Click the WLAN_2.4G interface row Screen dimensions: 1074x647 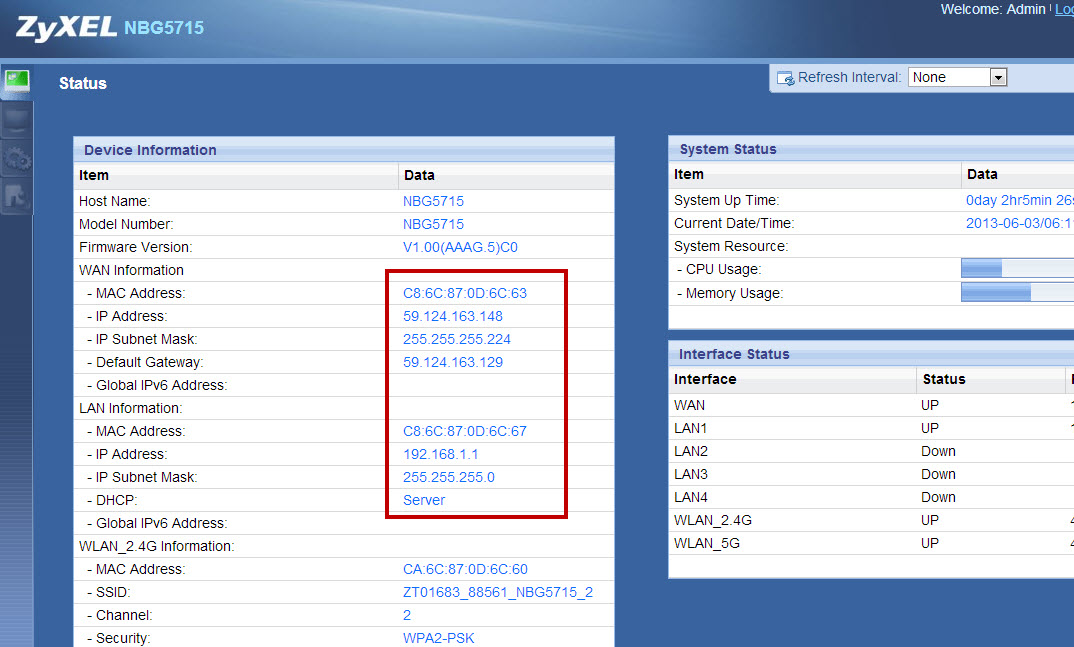pyautogui.click(x=871, y=520)
